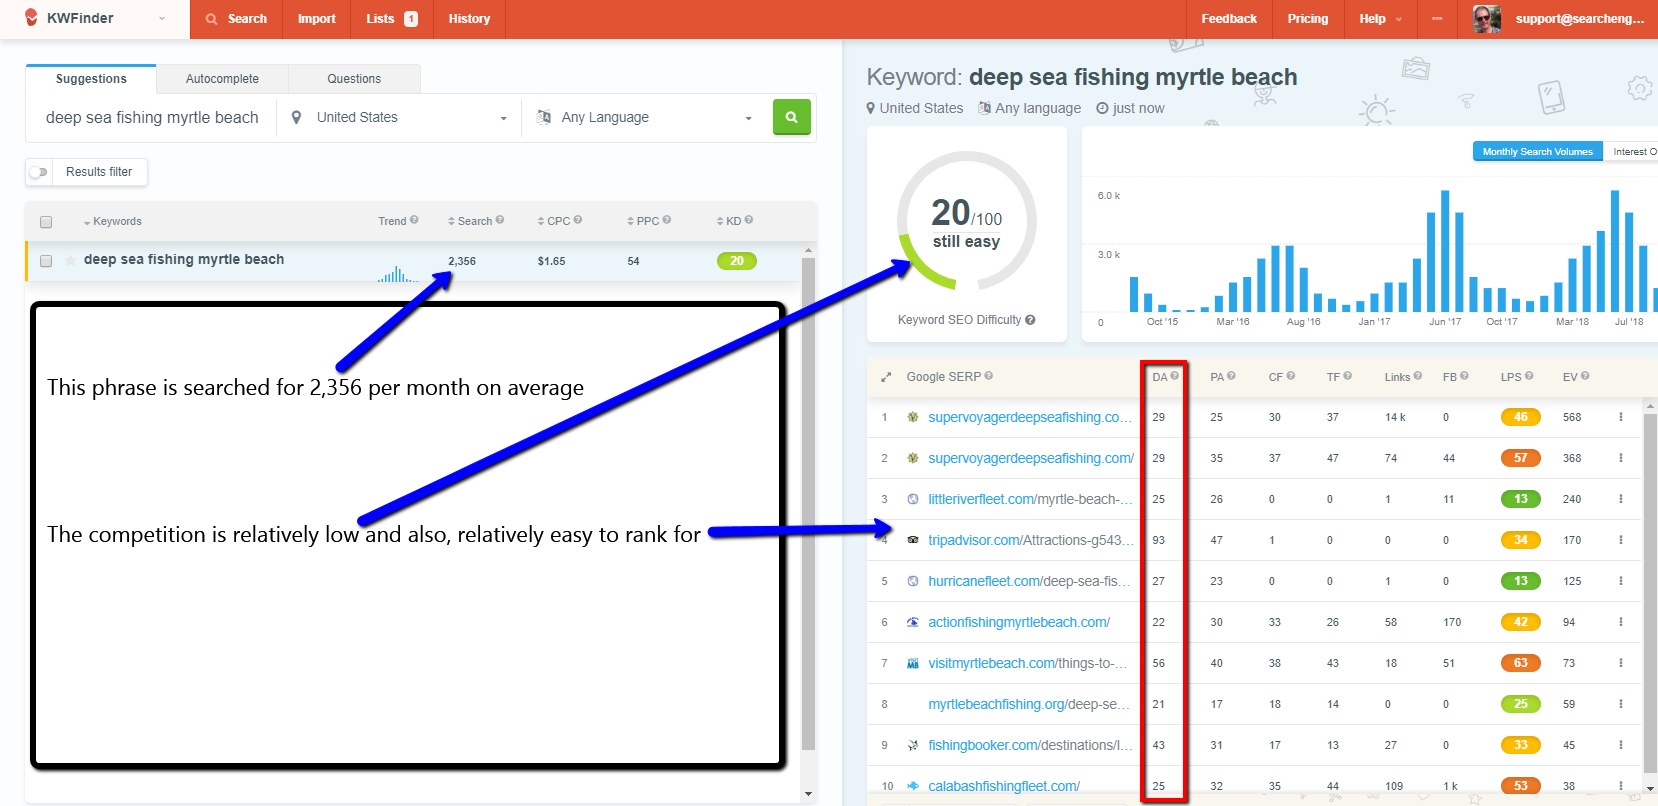Click the EV column help icon
The image size is (1658, 806).
tap(1585, 376)
